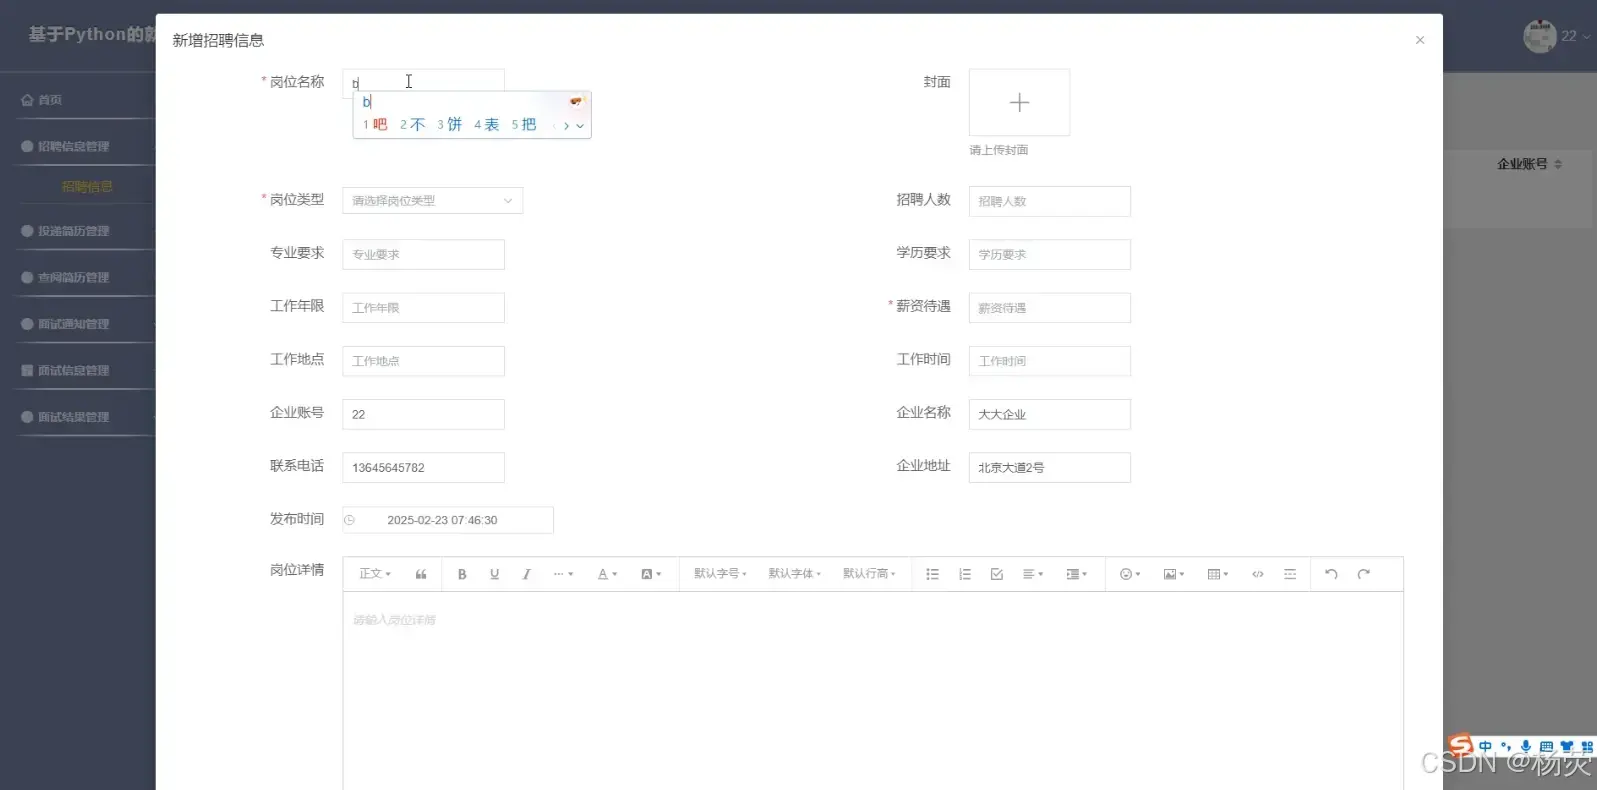
Task: Open the background color dropdown
Action: pyautogui.click(x=651, y=574)
